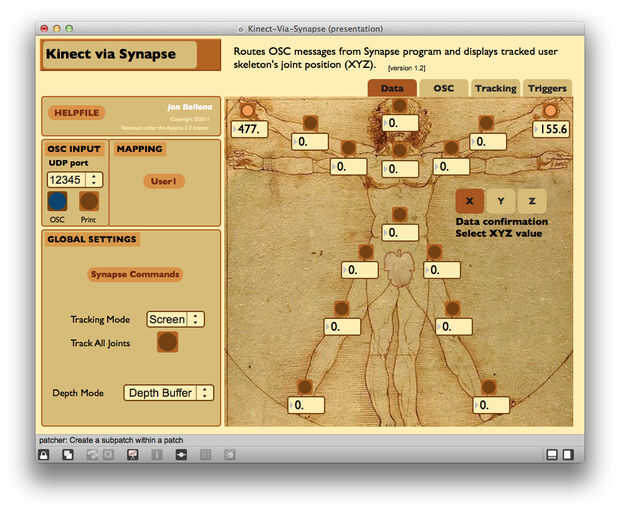Click the 'Data confirmation' label
The height and width of the screenshot is (512, 620).
[x=502, y=221]
